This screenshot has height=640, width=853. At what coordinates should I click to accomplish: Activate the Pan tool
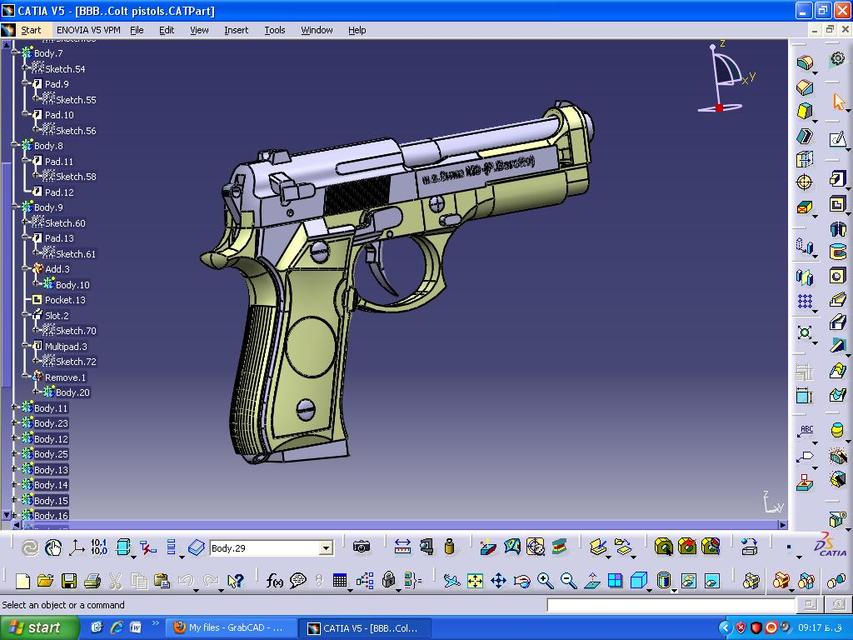pos(498,578)
